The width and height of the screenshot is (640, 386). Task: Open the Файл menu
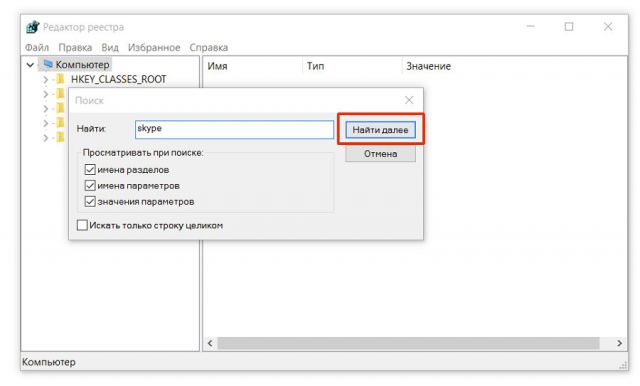[x=37, y=47]
